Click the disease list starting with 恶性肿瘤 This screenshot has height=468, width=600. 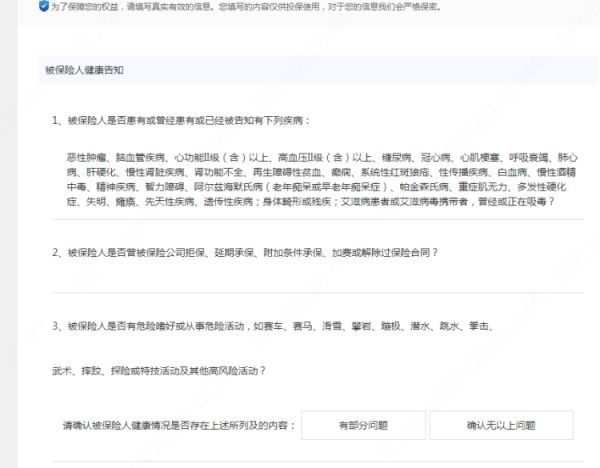[322, 179]
